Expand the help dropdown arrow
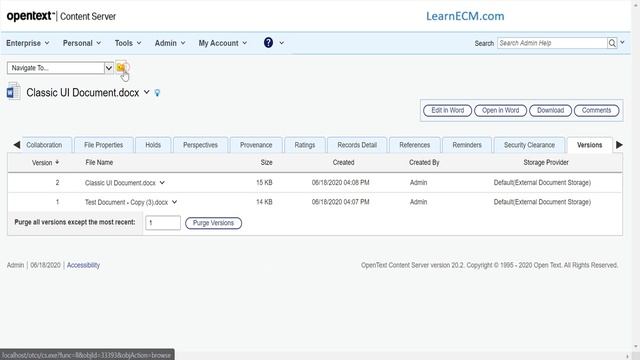The width and height of the screenshot is (640, 360). click(282, 43)
